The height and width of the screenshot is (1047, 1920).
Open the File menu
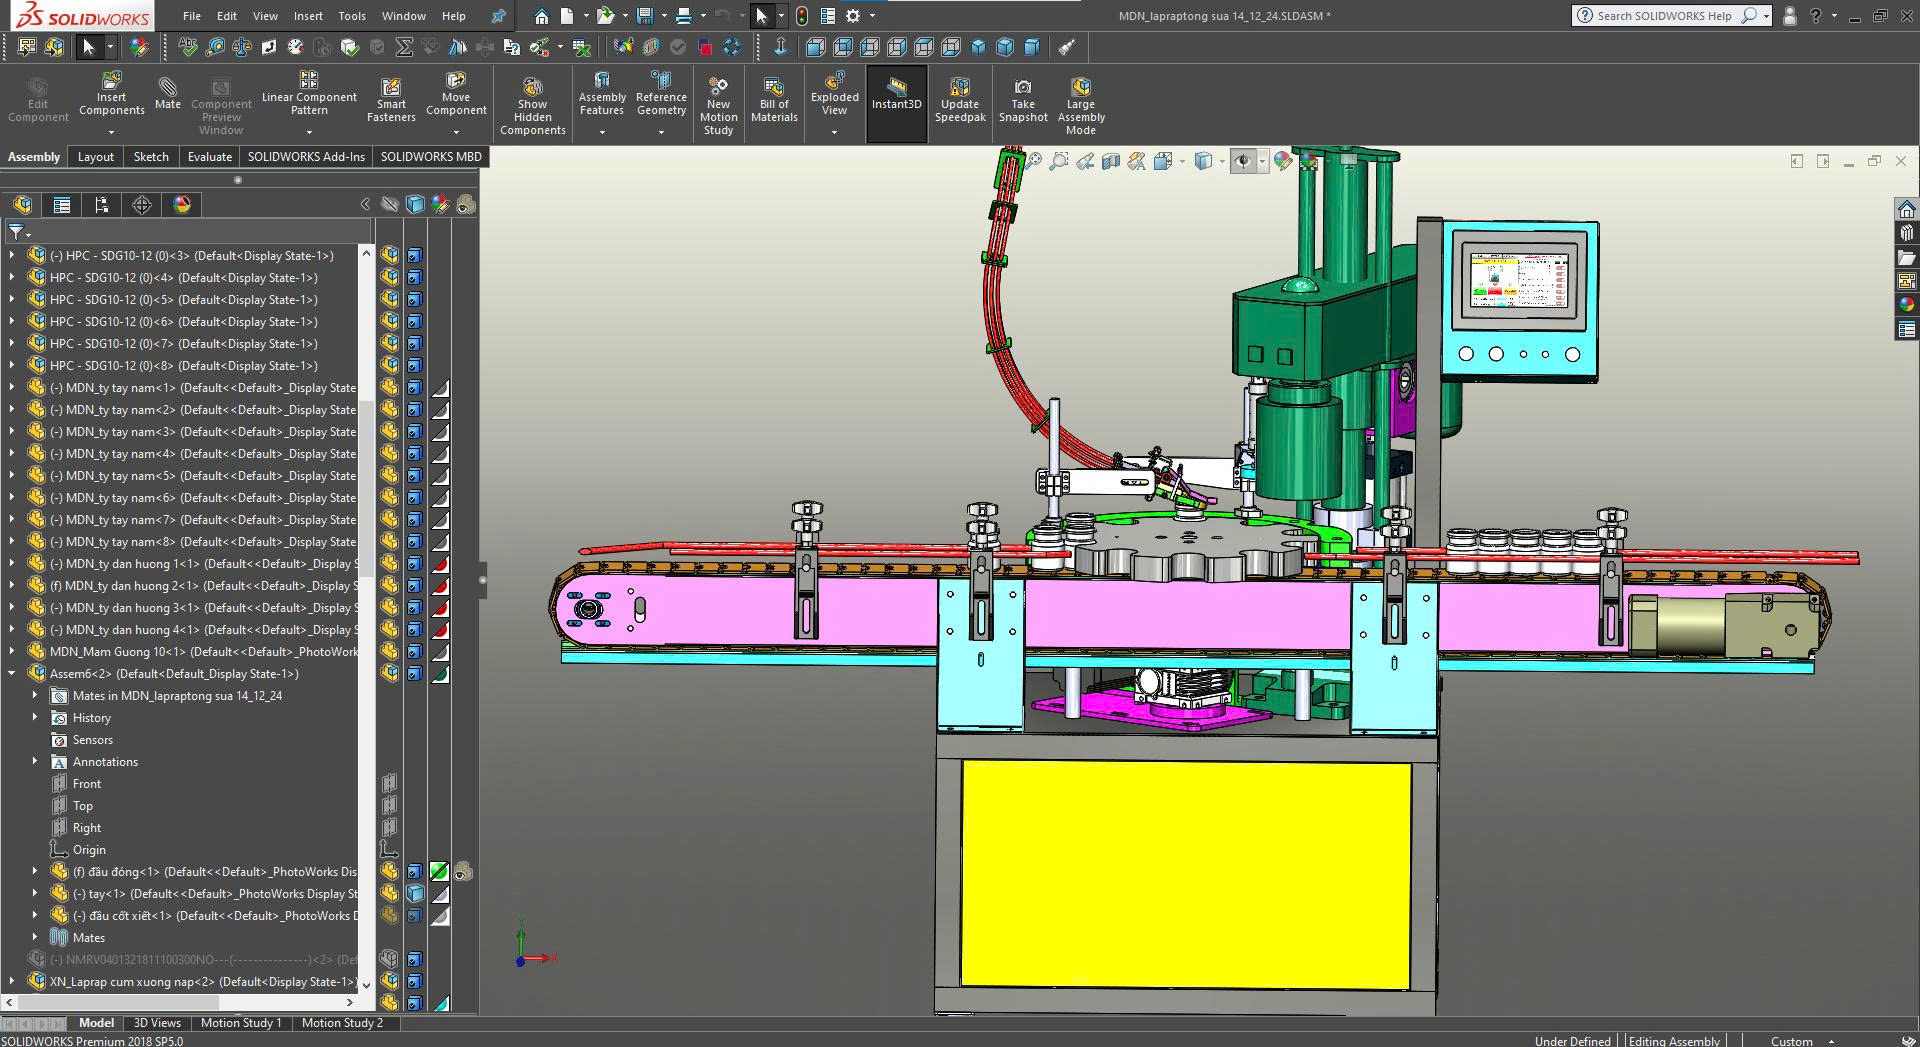pos(192,16)
